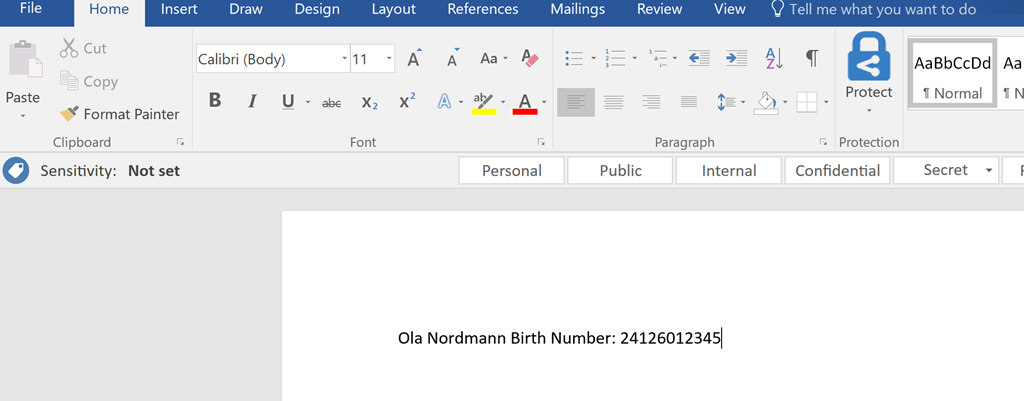1024x401 pixels.
Task: Click the Sort A-Z icon
Action: [774, 58]
